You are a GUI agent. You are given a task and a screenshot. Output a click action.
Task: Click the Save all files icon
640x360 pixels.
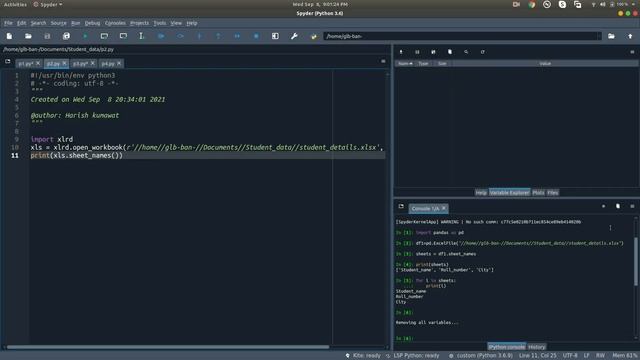coord(66,36)
